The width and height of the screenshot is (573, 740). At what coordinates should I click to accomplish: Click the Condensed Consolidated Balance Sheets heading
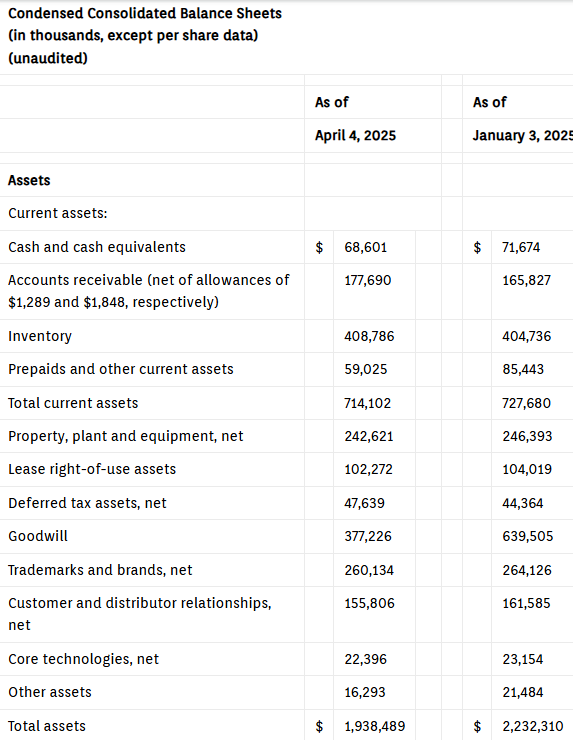point(145,13)
